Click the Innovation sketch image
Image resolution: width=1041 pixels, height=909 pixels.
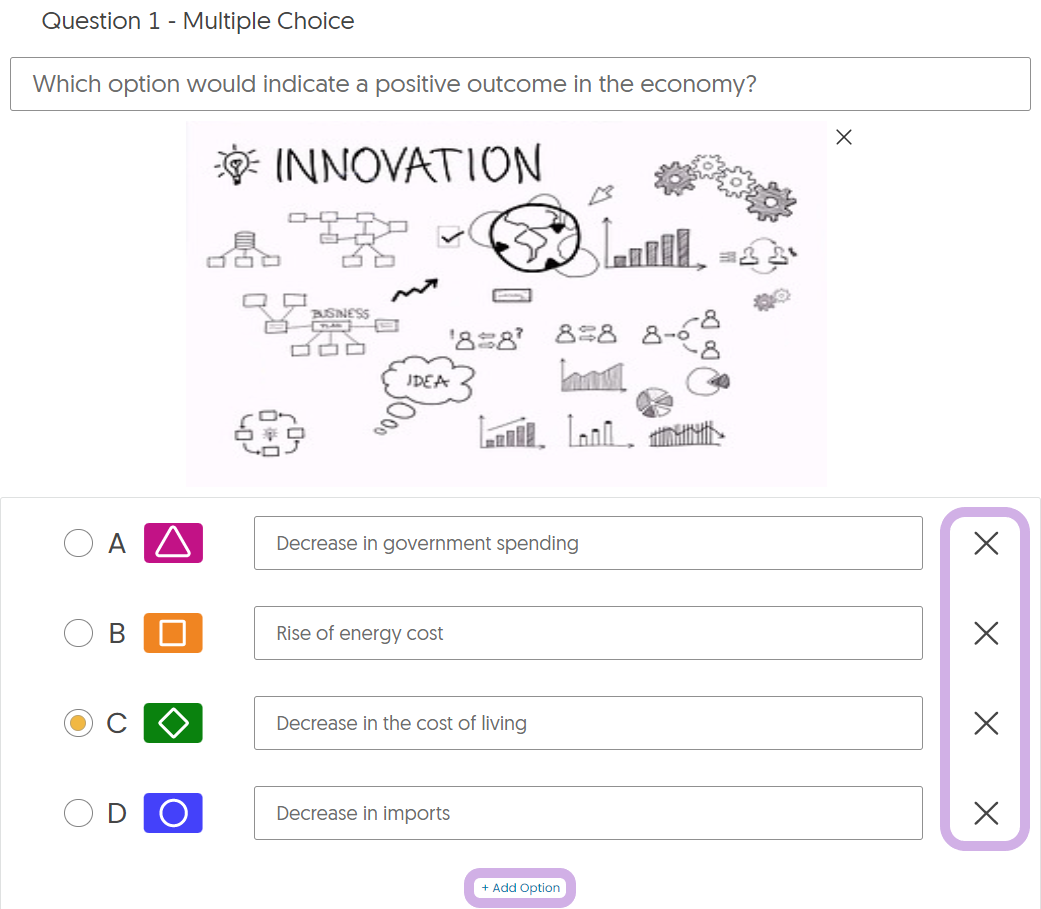(x=506, y=303)
